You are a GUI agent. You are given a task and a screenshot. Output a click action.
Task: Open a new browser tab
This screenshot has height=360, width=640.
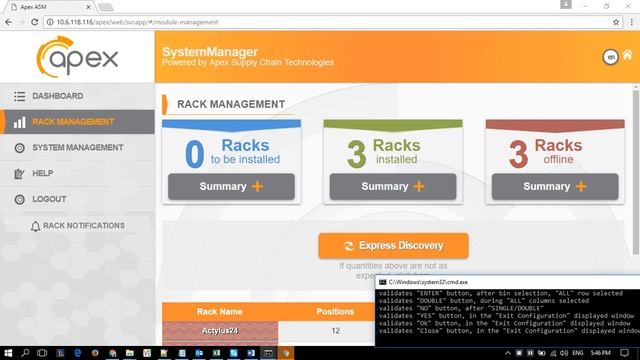coord(106,7)
